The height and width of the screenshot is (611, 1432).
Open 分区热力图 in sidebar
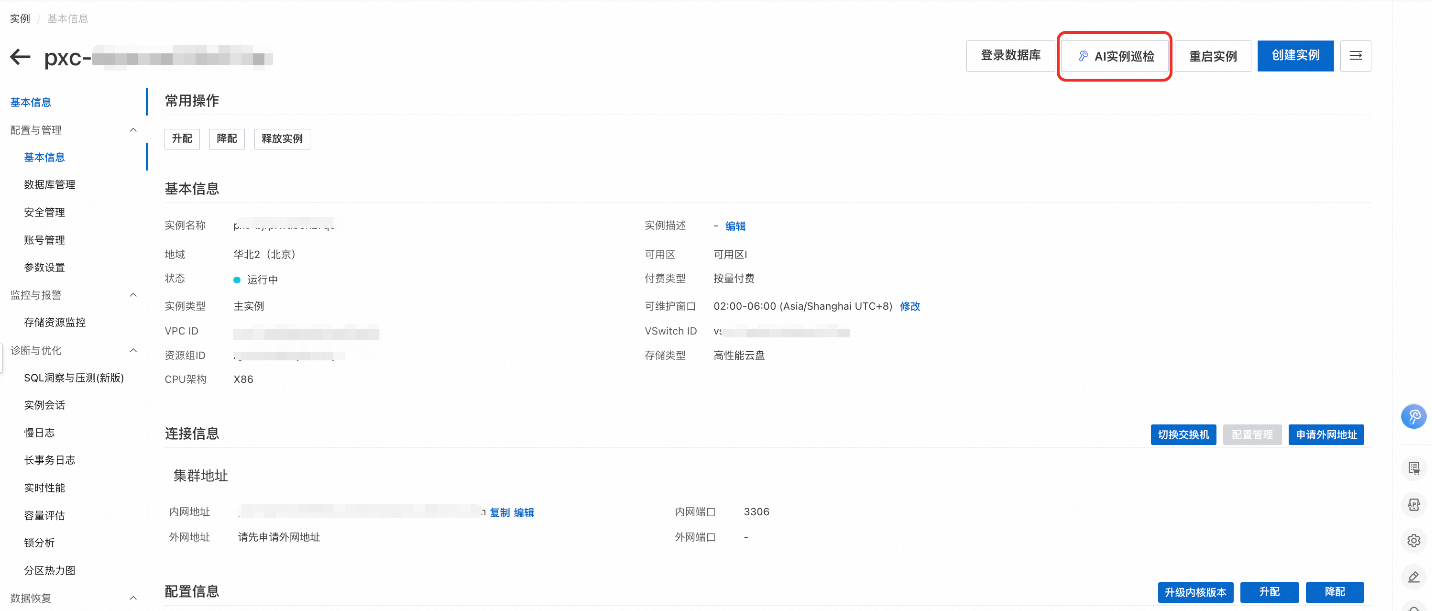coord(50,571)
